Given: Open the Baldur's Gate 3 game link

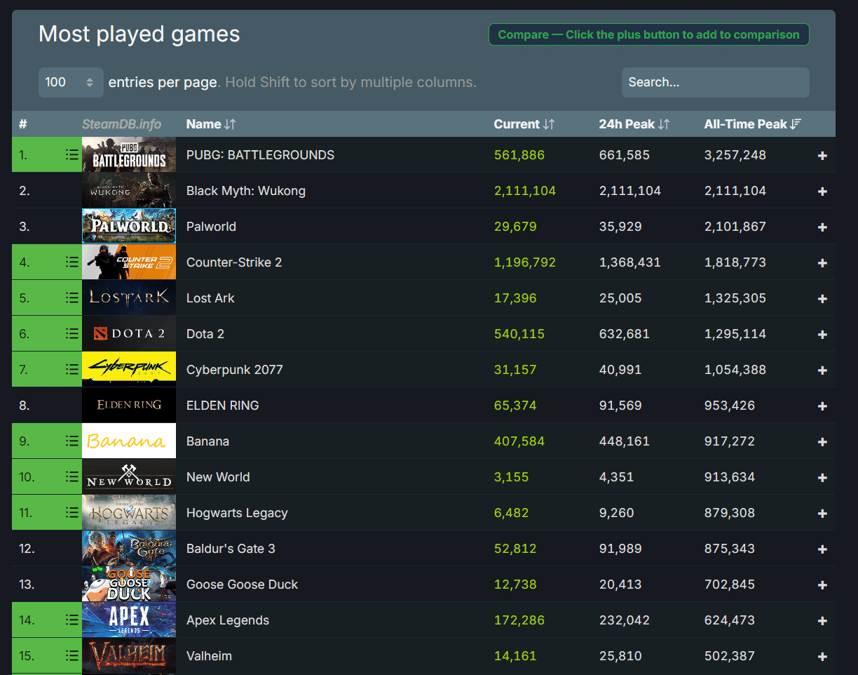Looking at the screenshot, I should 230,549.
